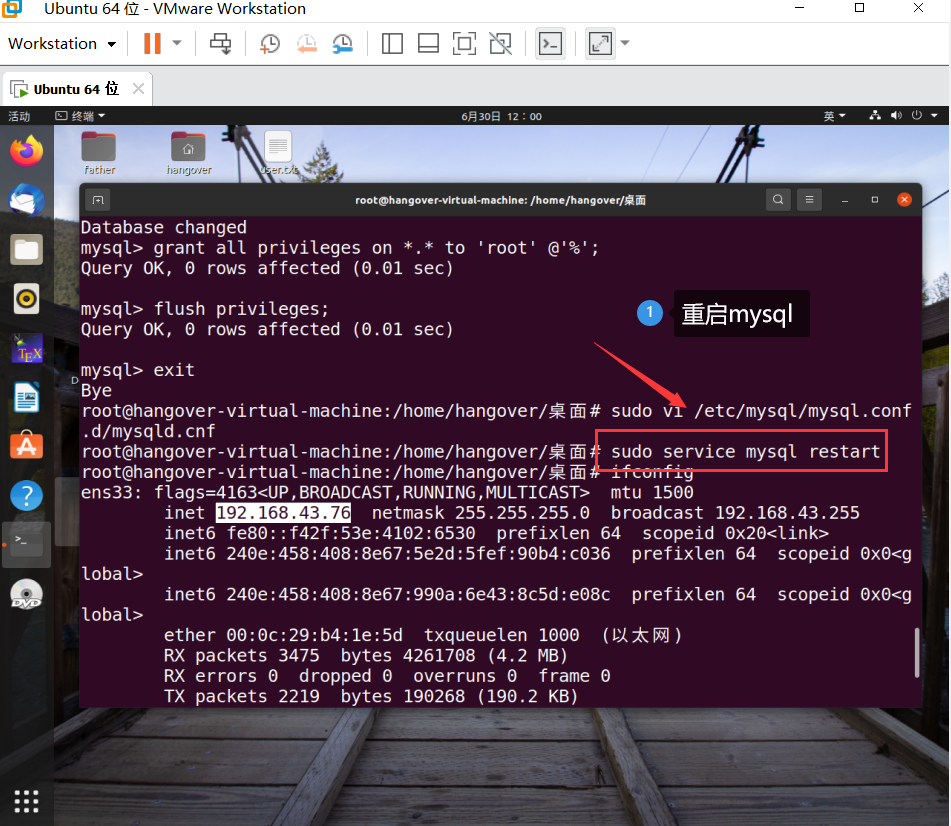
Task: Open the VMware console view
Action: point(551,44)
